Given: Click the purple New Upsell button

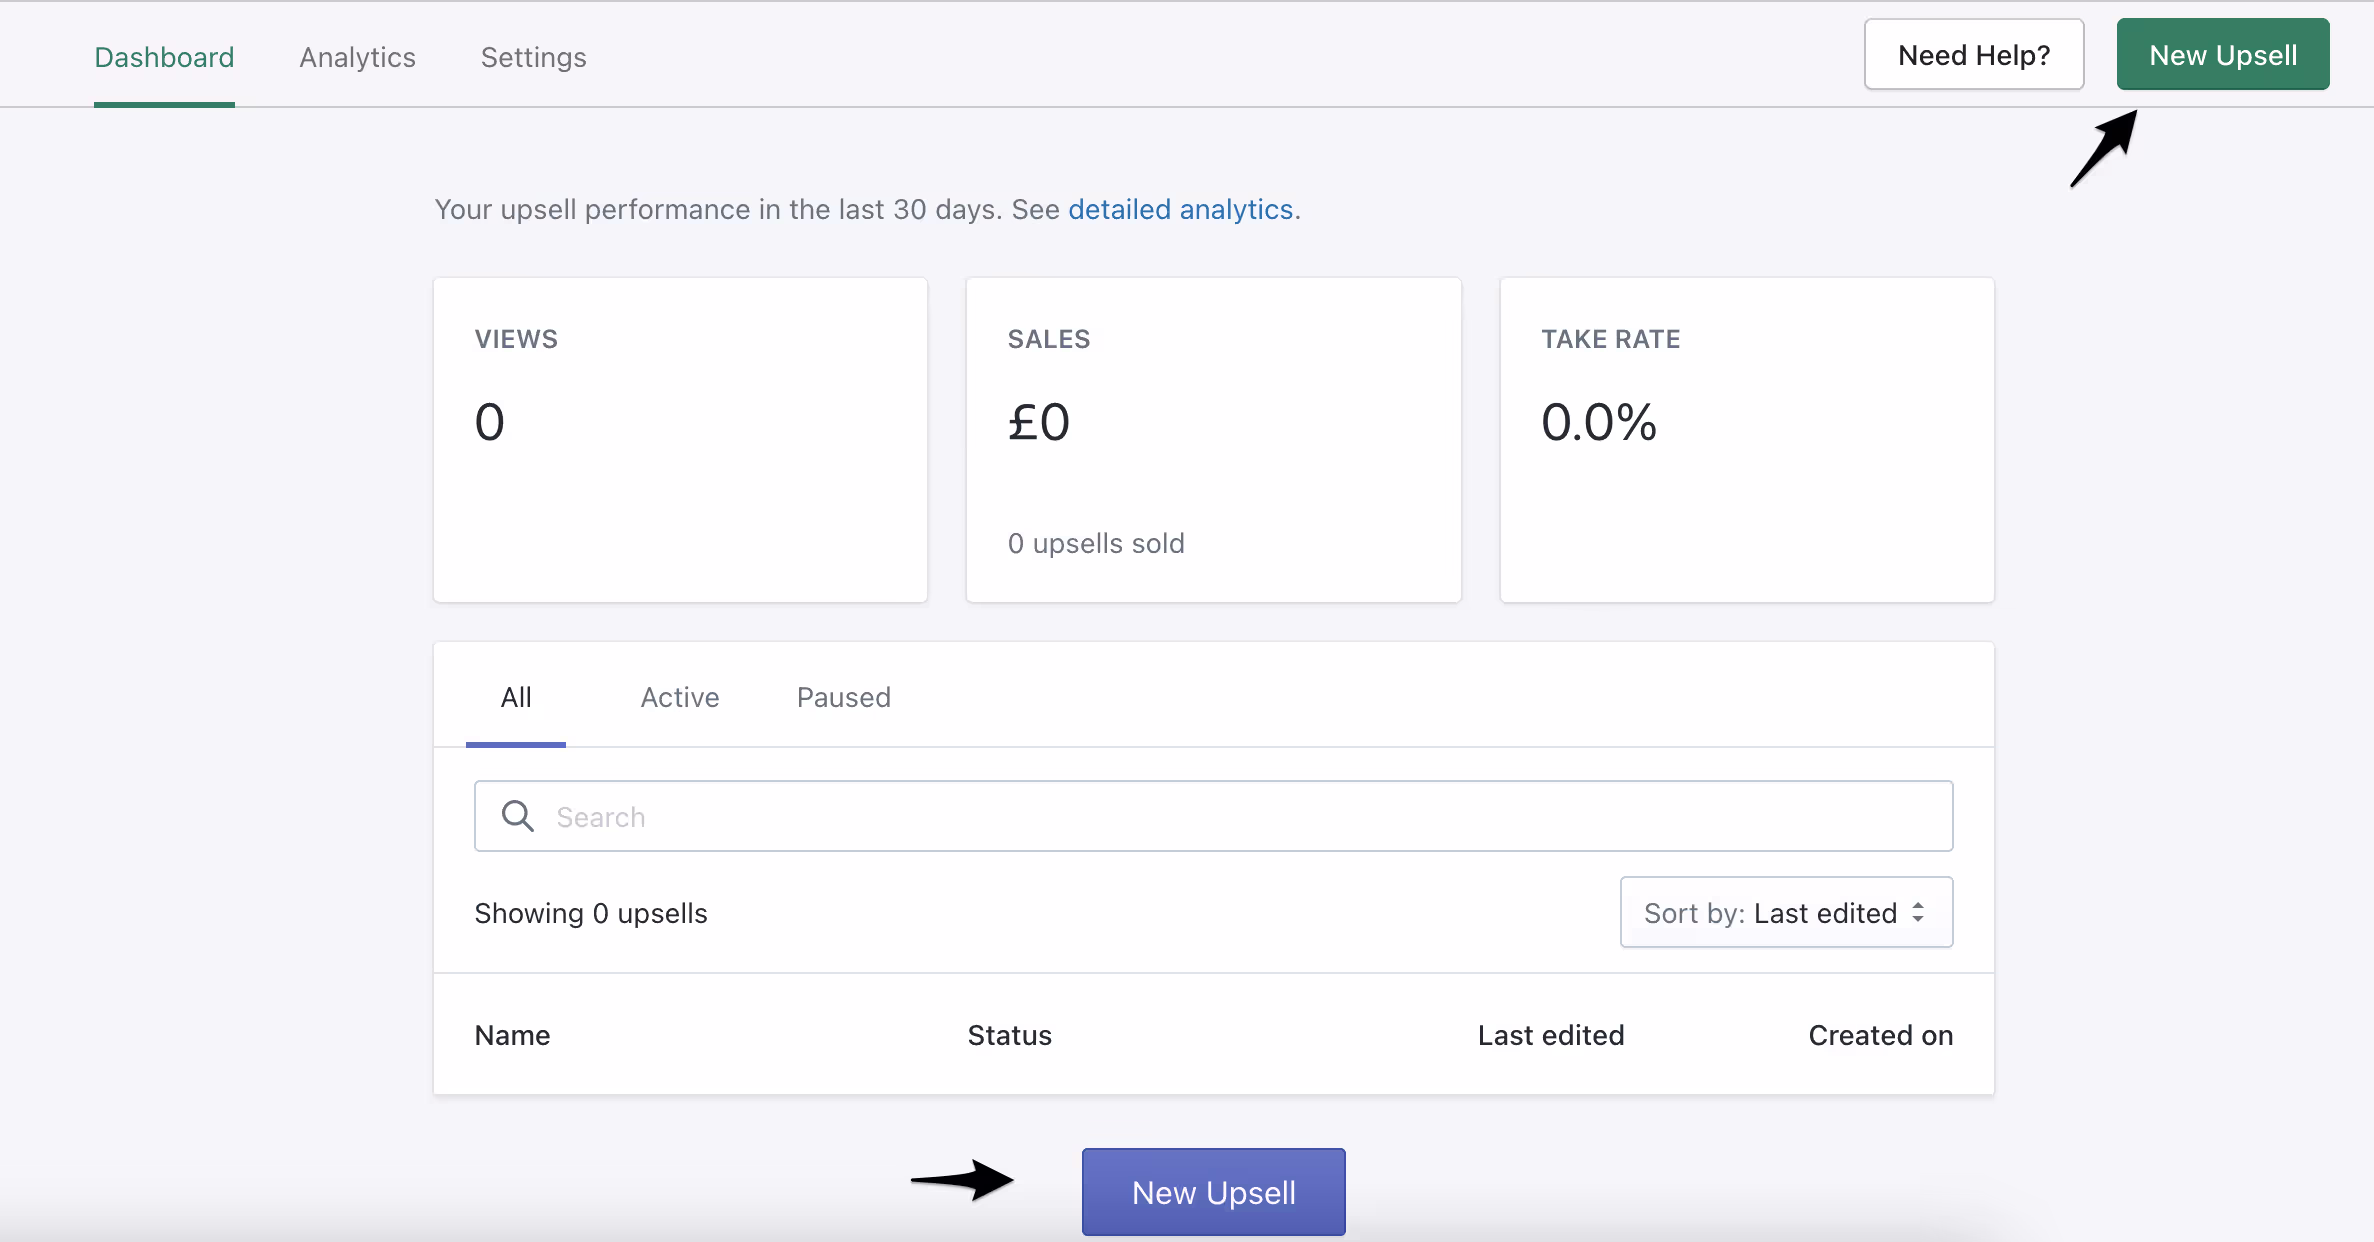Looking at the screenshot, I should [x=1213, y=1192].
